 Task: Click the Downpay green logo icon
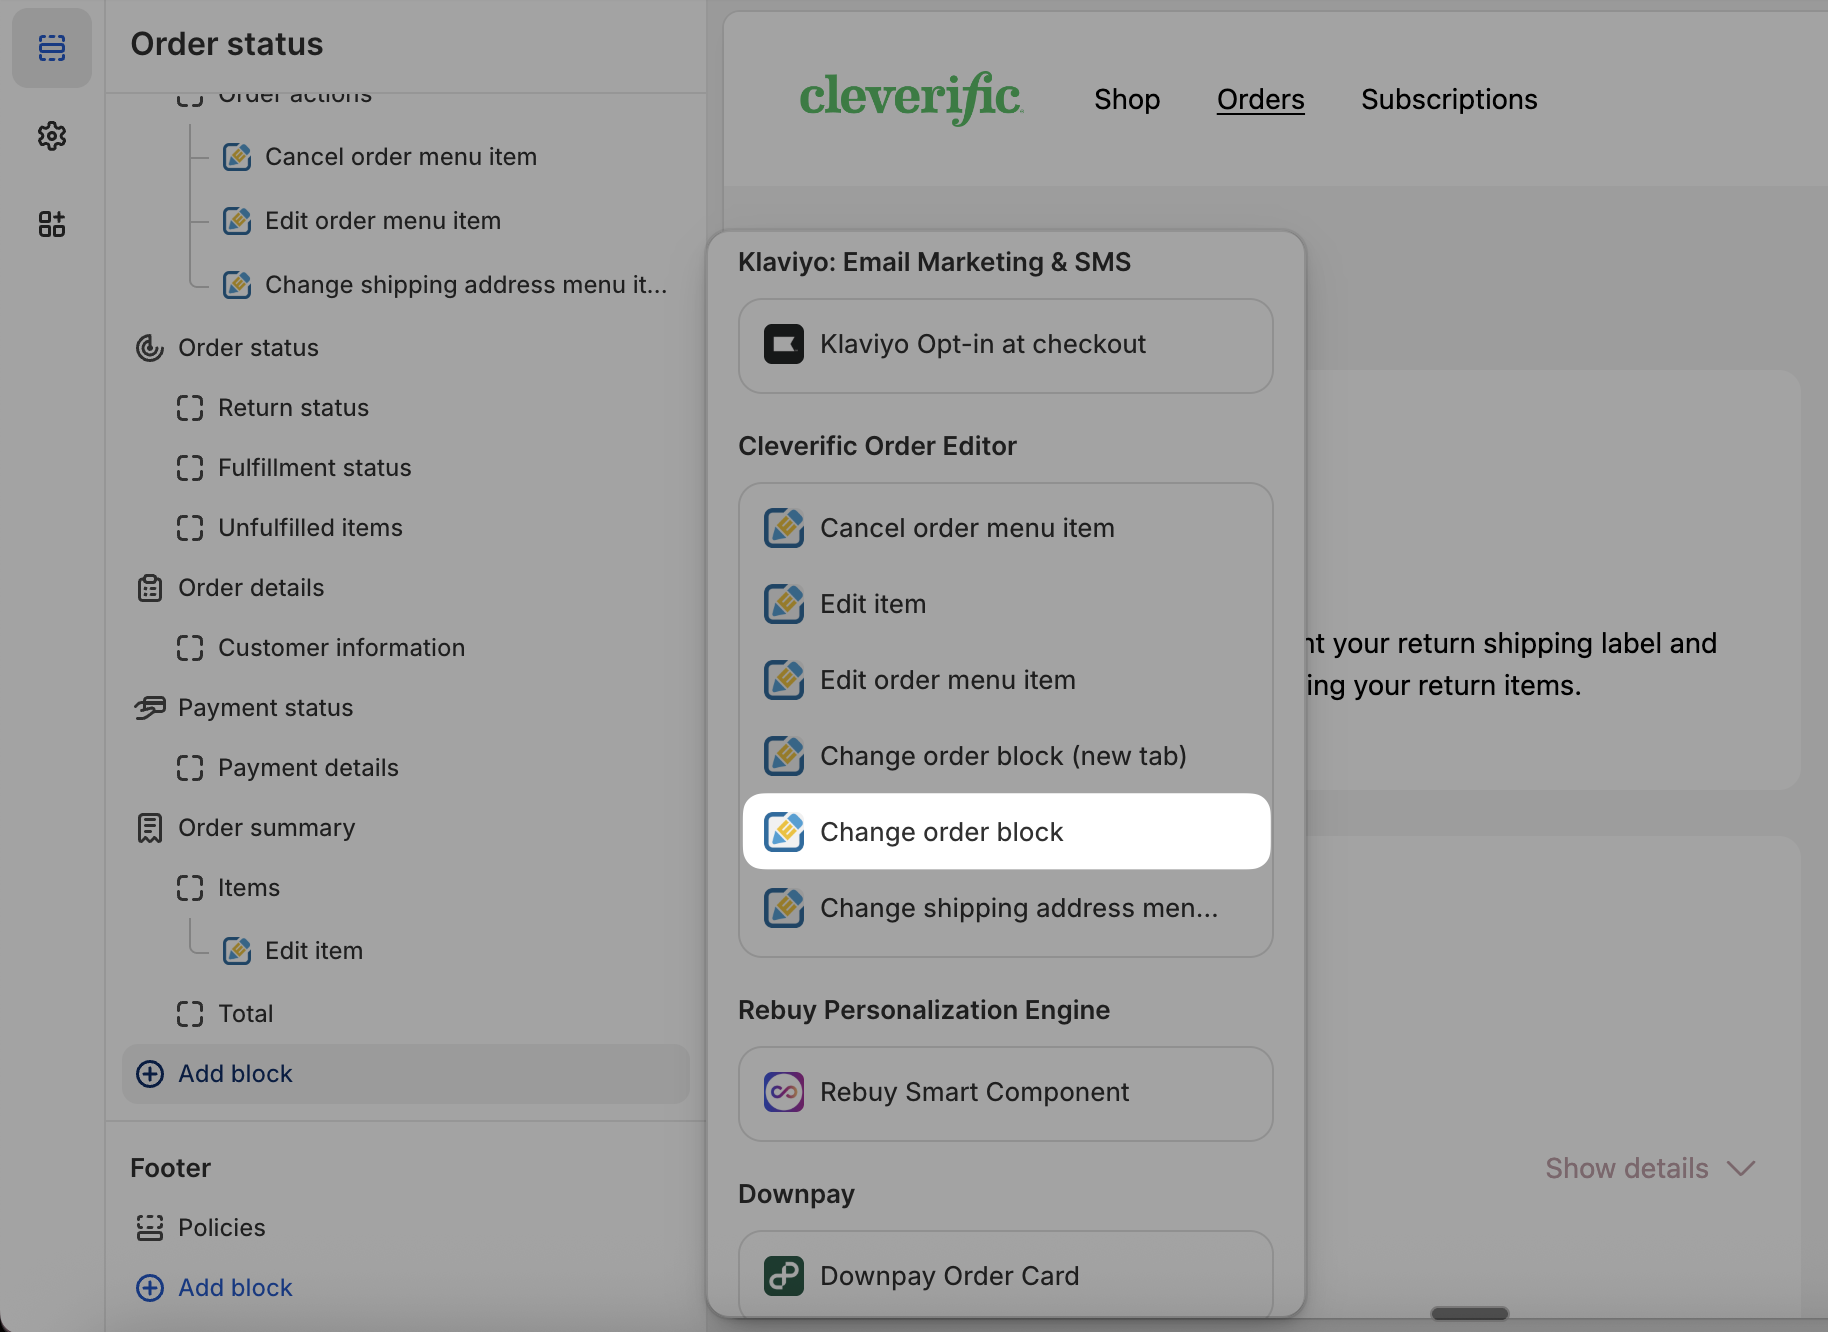[x=784, y=1276]
